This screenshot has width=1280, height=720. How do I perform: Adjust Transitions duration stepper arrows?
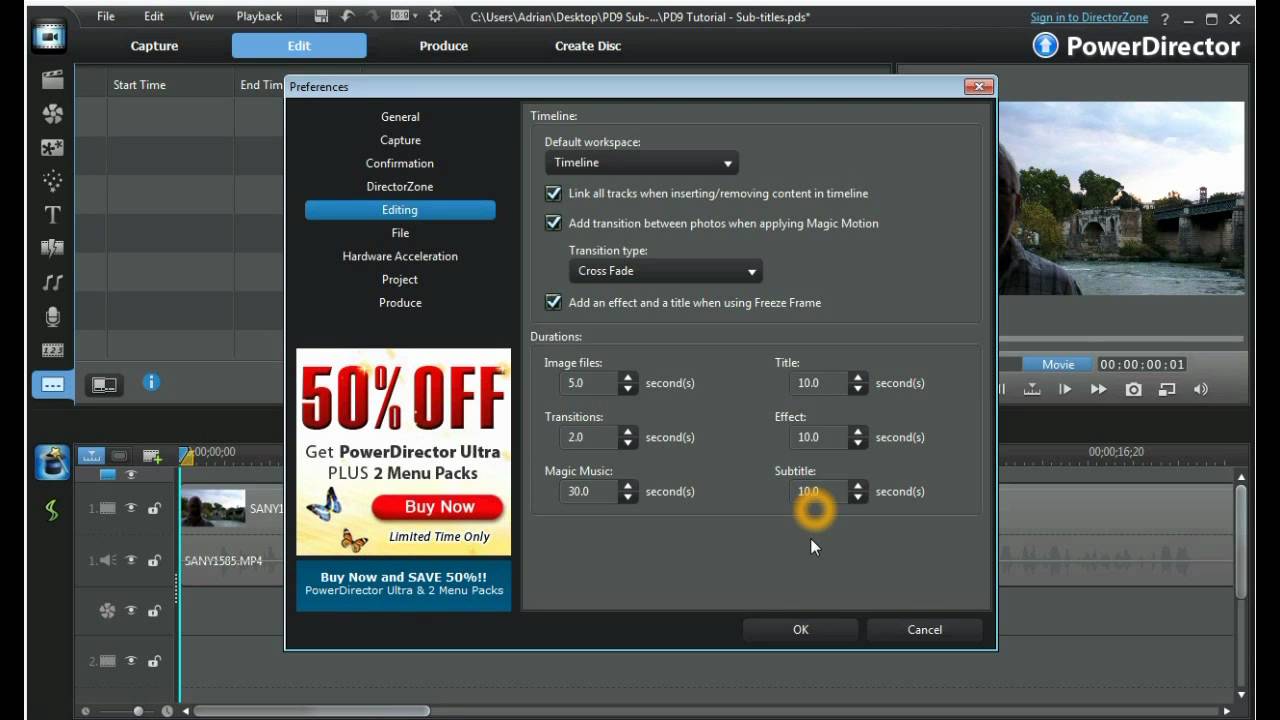click(x=628, y=437)
